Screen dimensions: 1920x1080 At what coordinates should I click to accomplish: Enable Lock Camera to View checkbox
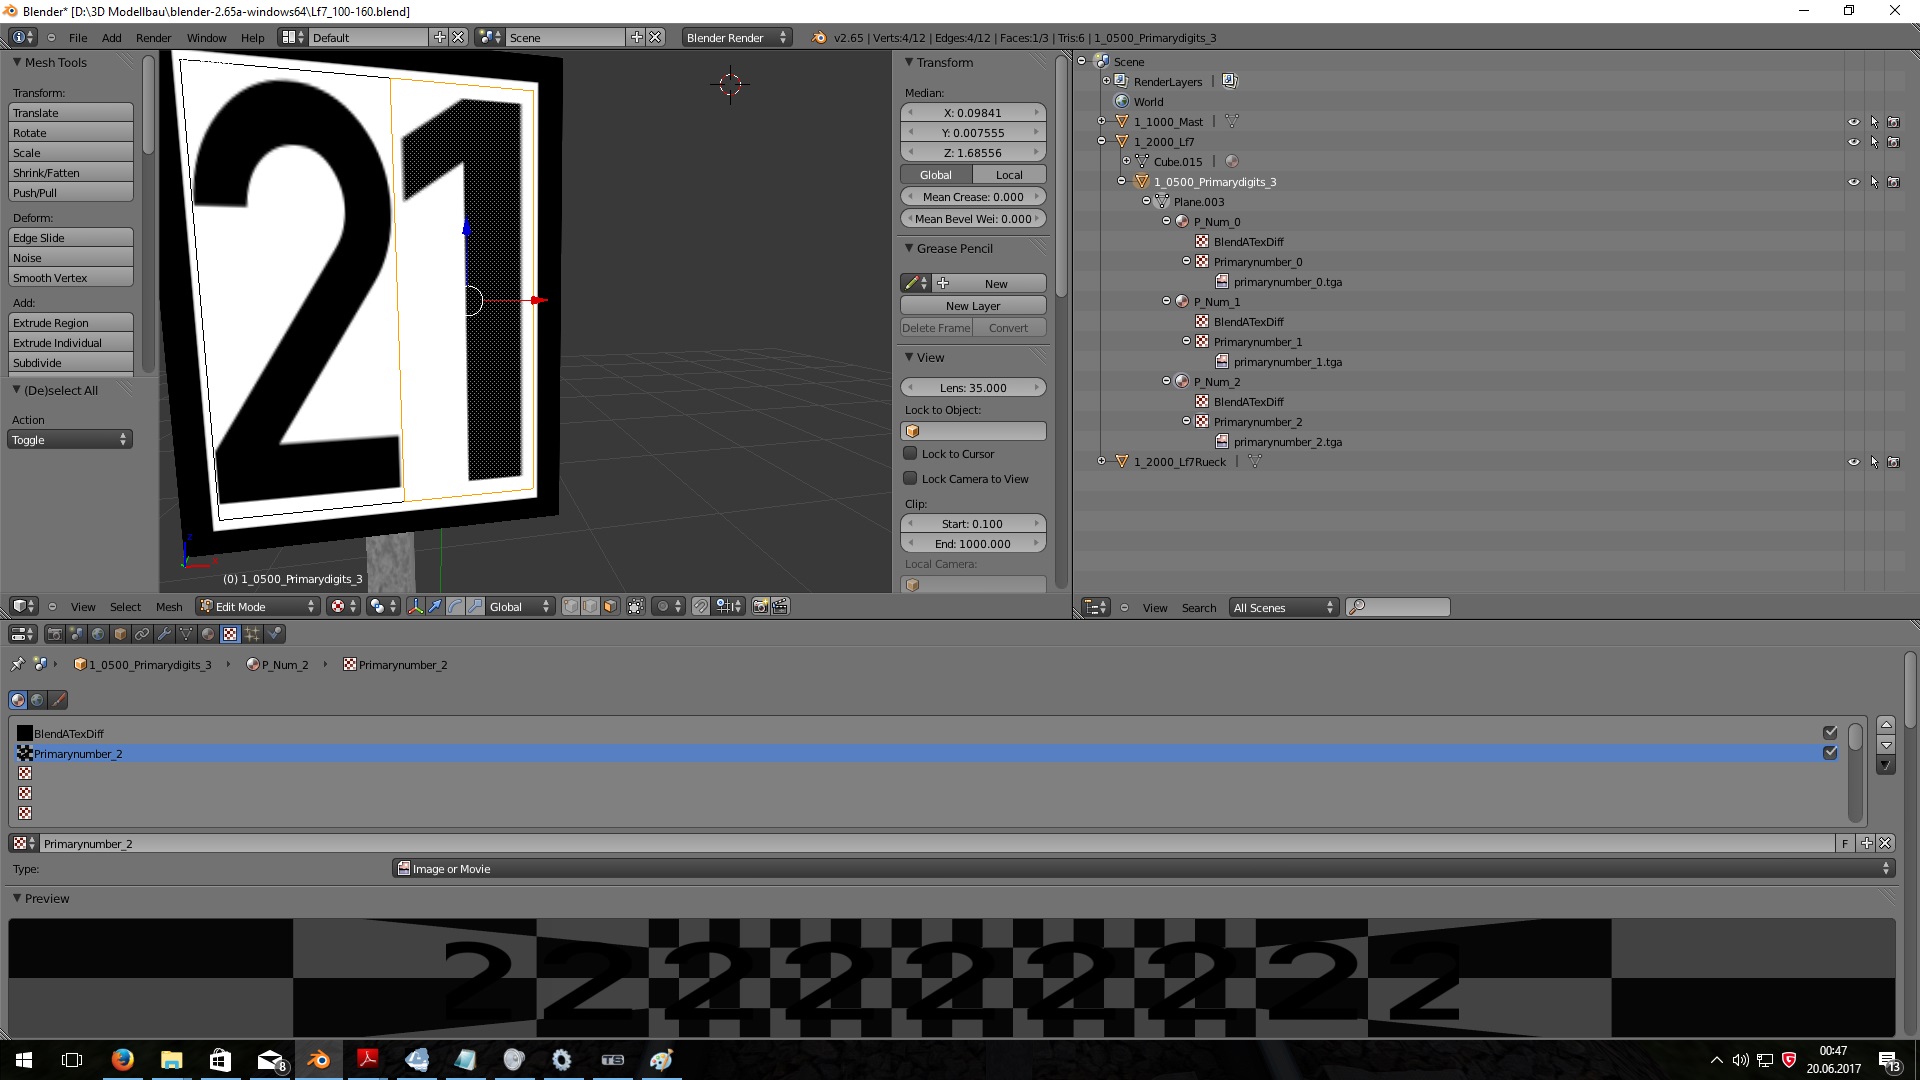tap(910, 479)
